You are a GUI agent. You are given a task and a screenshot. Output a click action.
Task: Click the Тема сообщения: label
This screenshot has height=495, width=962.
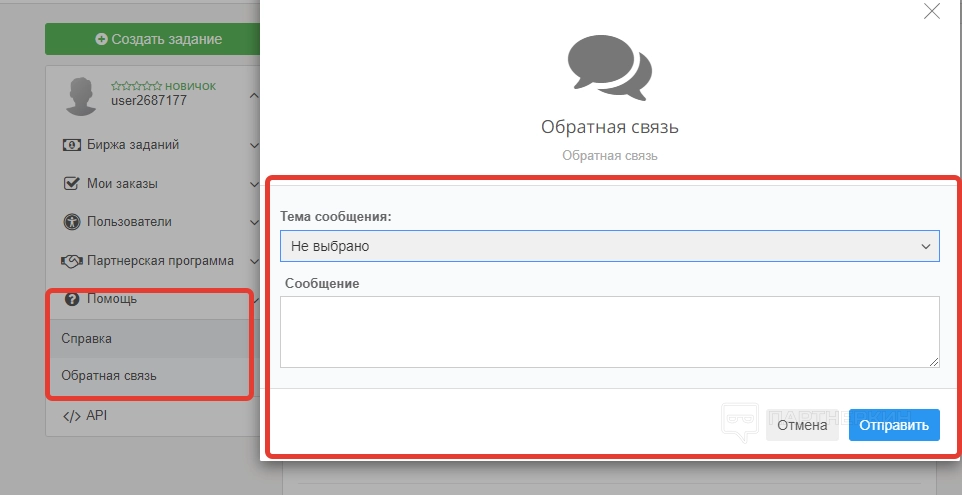pyautogui.click(x=336, y=217)
